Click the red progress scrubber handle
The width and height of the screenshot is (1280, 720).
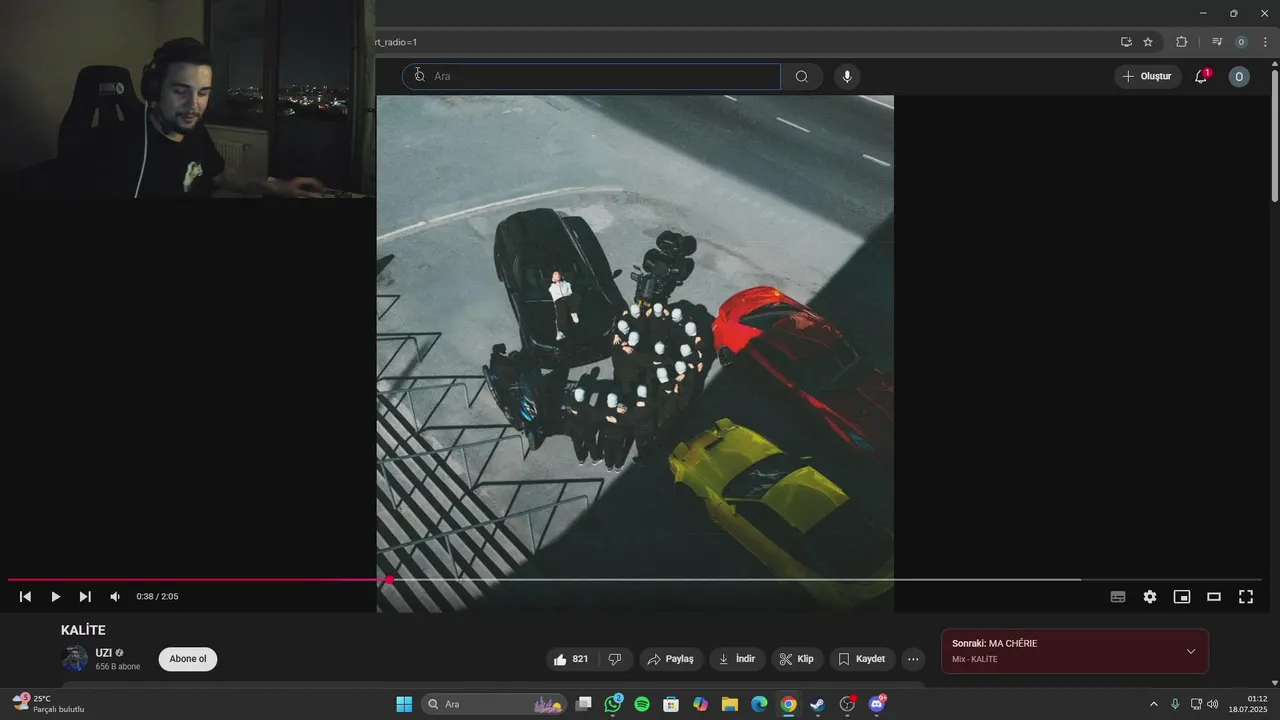389,580
